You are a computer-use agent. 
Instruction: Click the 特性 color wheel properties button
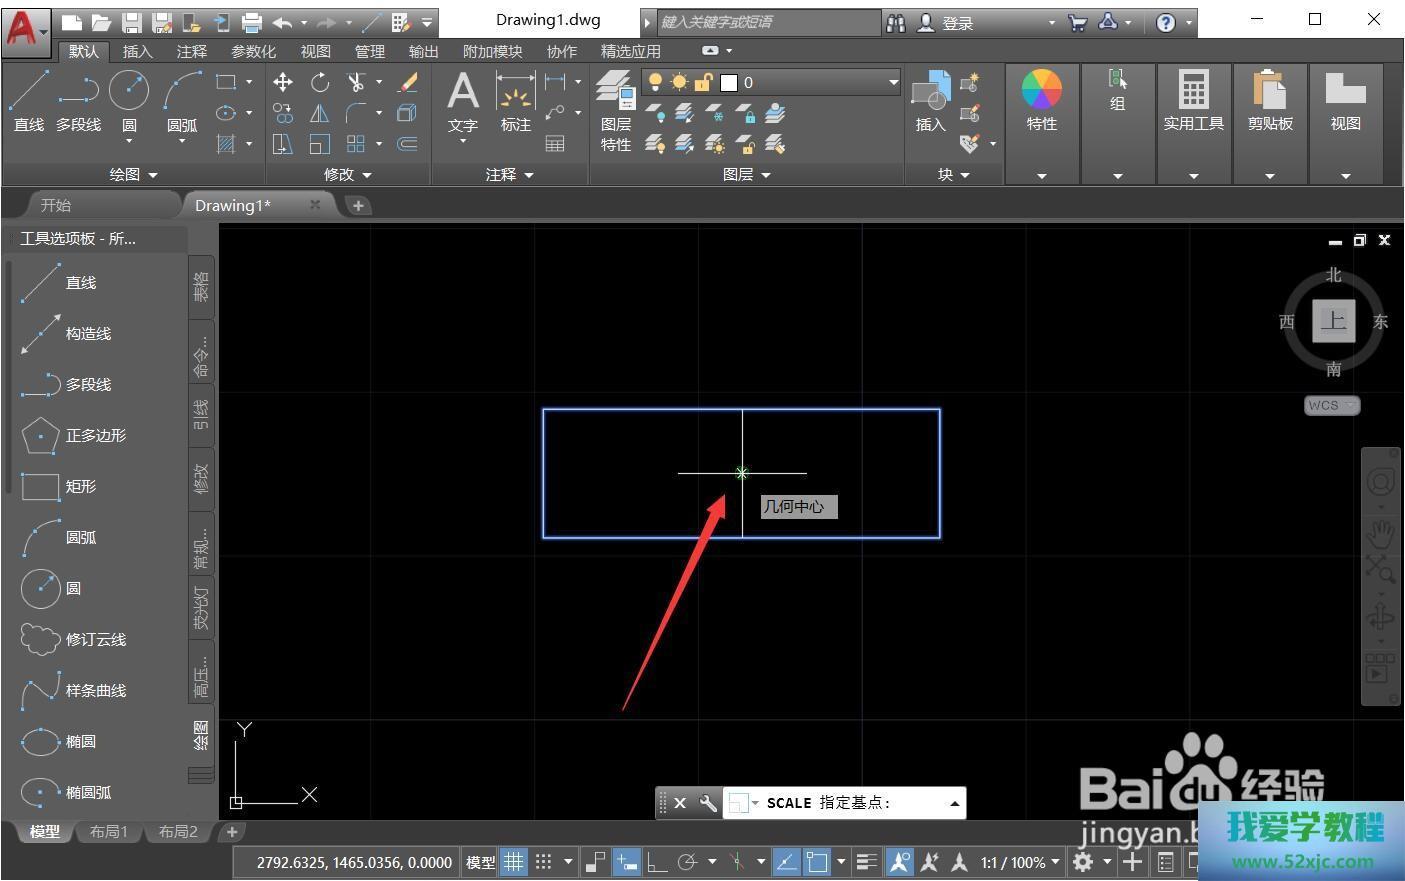[1041, 101]
